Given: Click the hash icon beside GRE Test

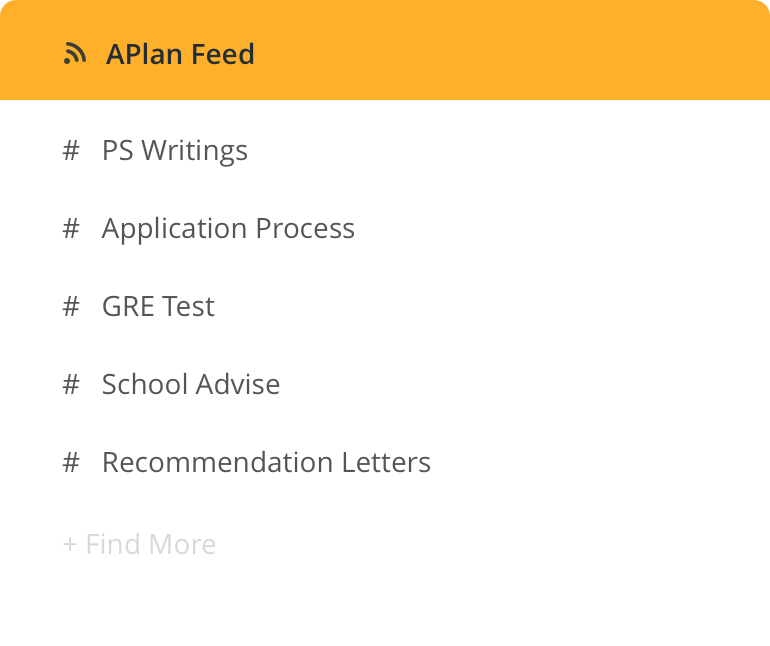Looking at the screenshot, I should pyautogui.click(x=71, y=307).
